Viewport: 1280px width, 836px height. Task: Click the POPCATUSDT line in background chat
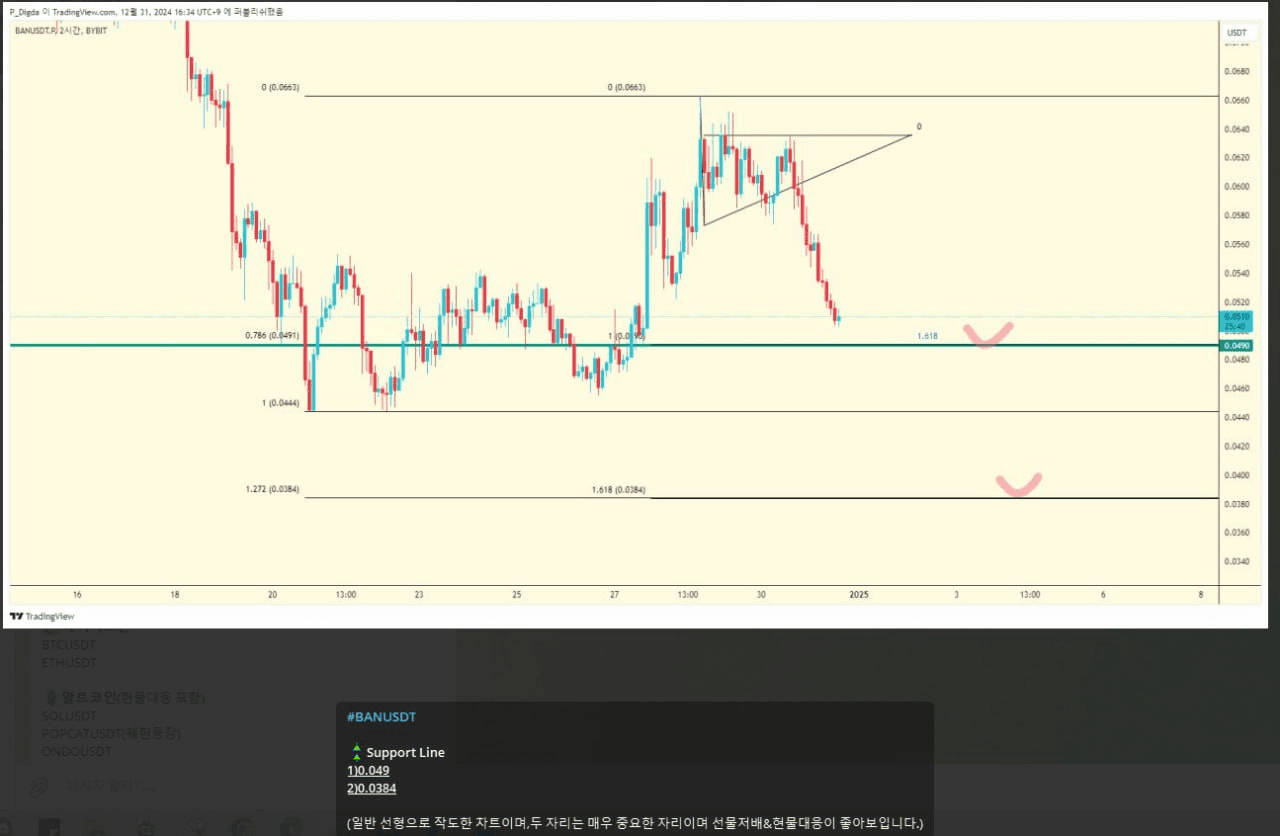point(112,734)
